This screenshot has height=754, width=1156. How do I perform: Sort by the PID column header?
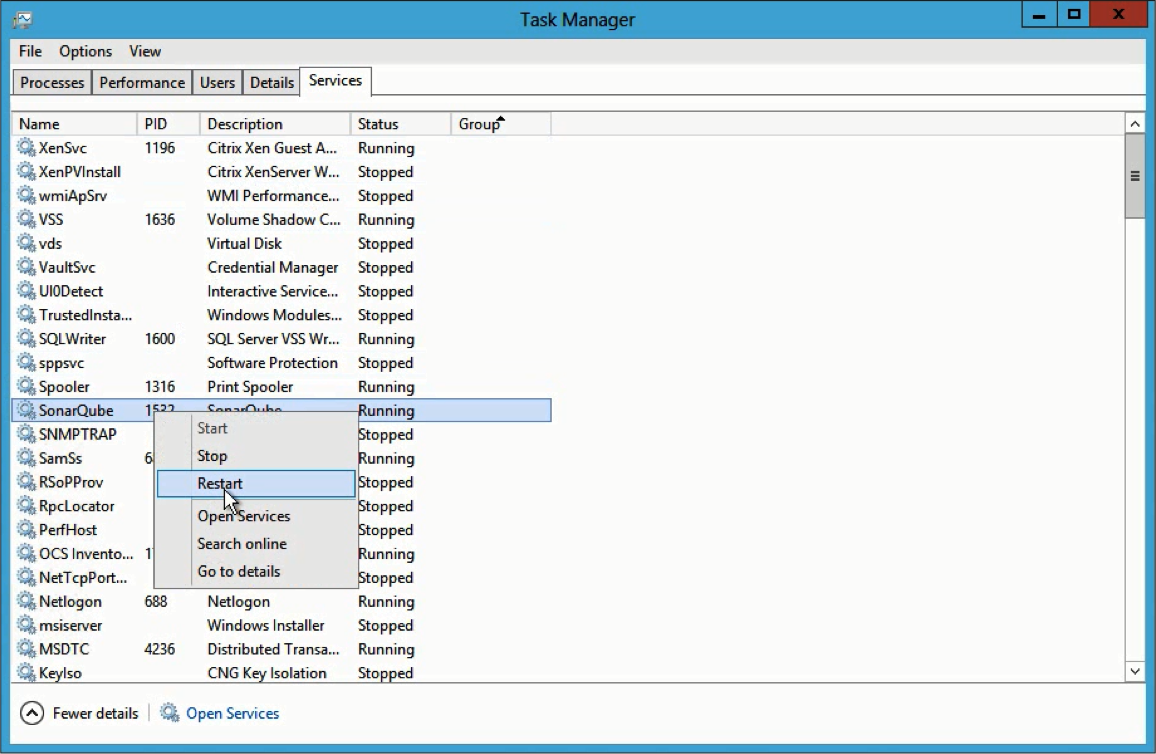tap(168, 124)
